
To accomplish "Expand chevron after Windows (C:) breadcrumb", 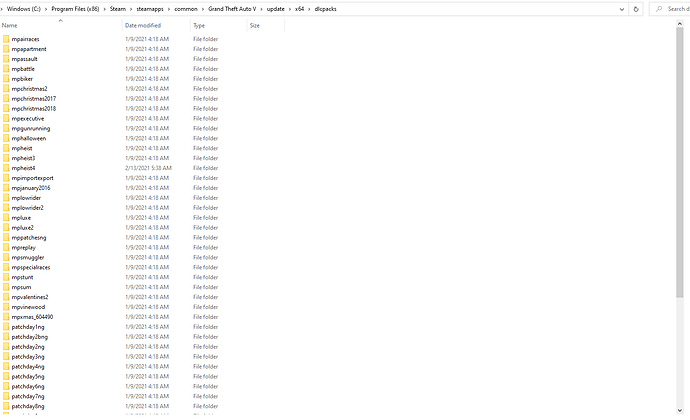I will [46, 9].
